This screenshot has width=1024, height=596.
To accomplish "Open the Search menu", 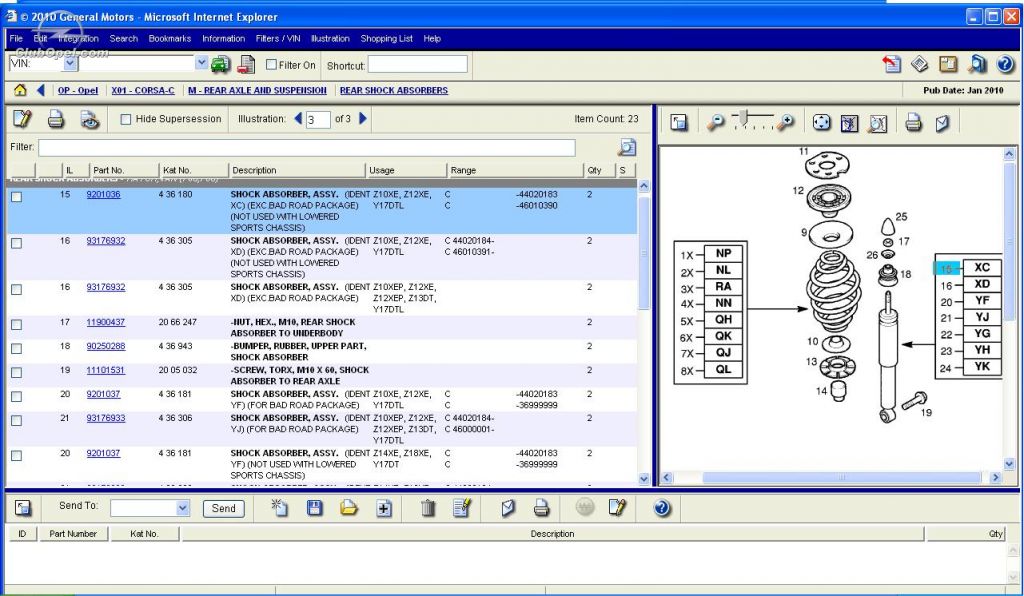I will point(123,39).
